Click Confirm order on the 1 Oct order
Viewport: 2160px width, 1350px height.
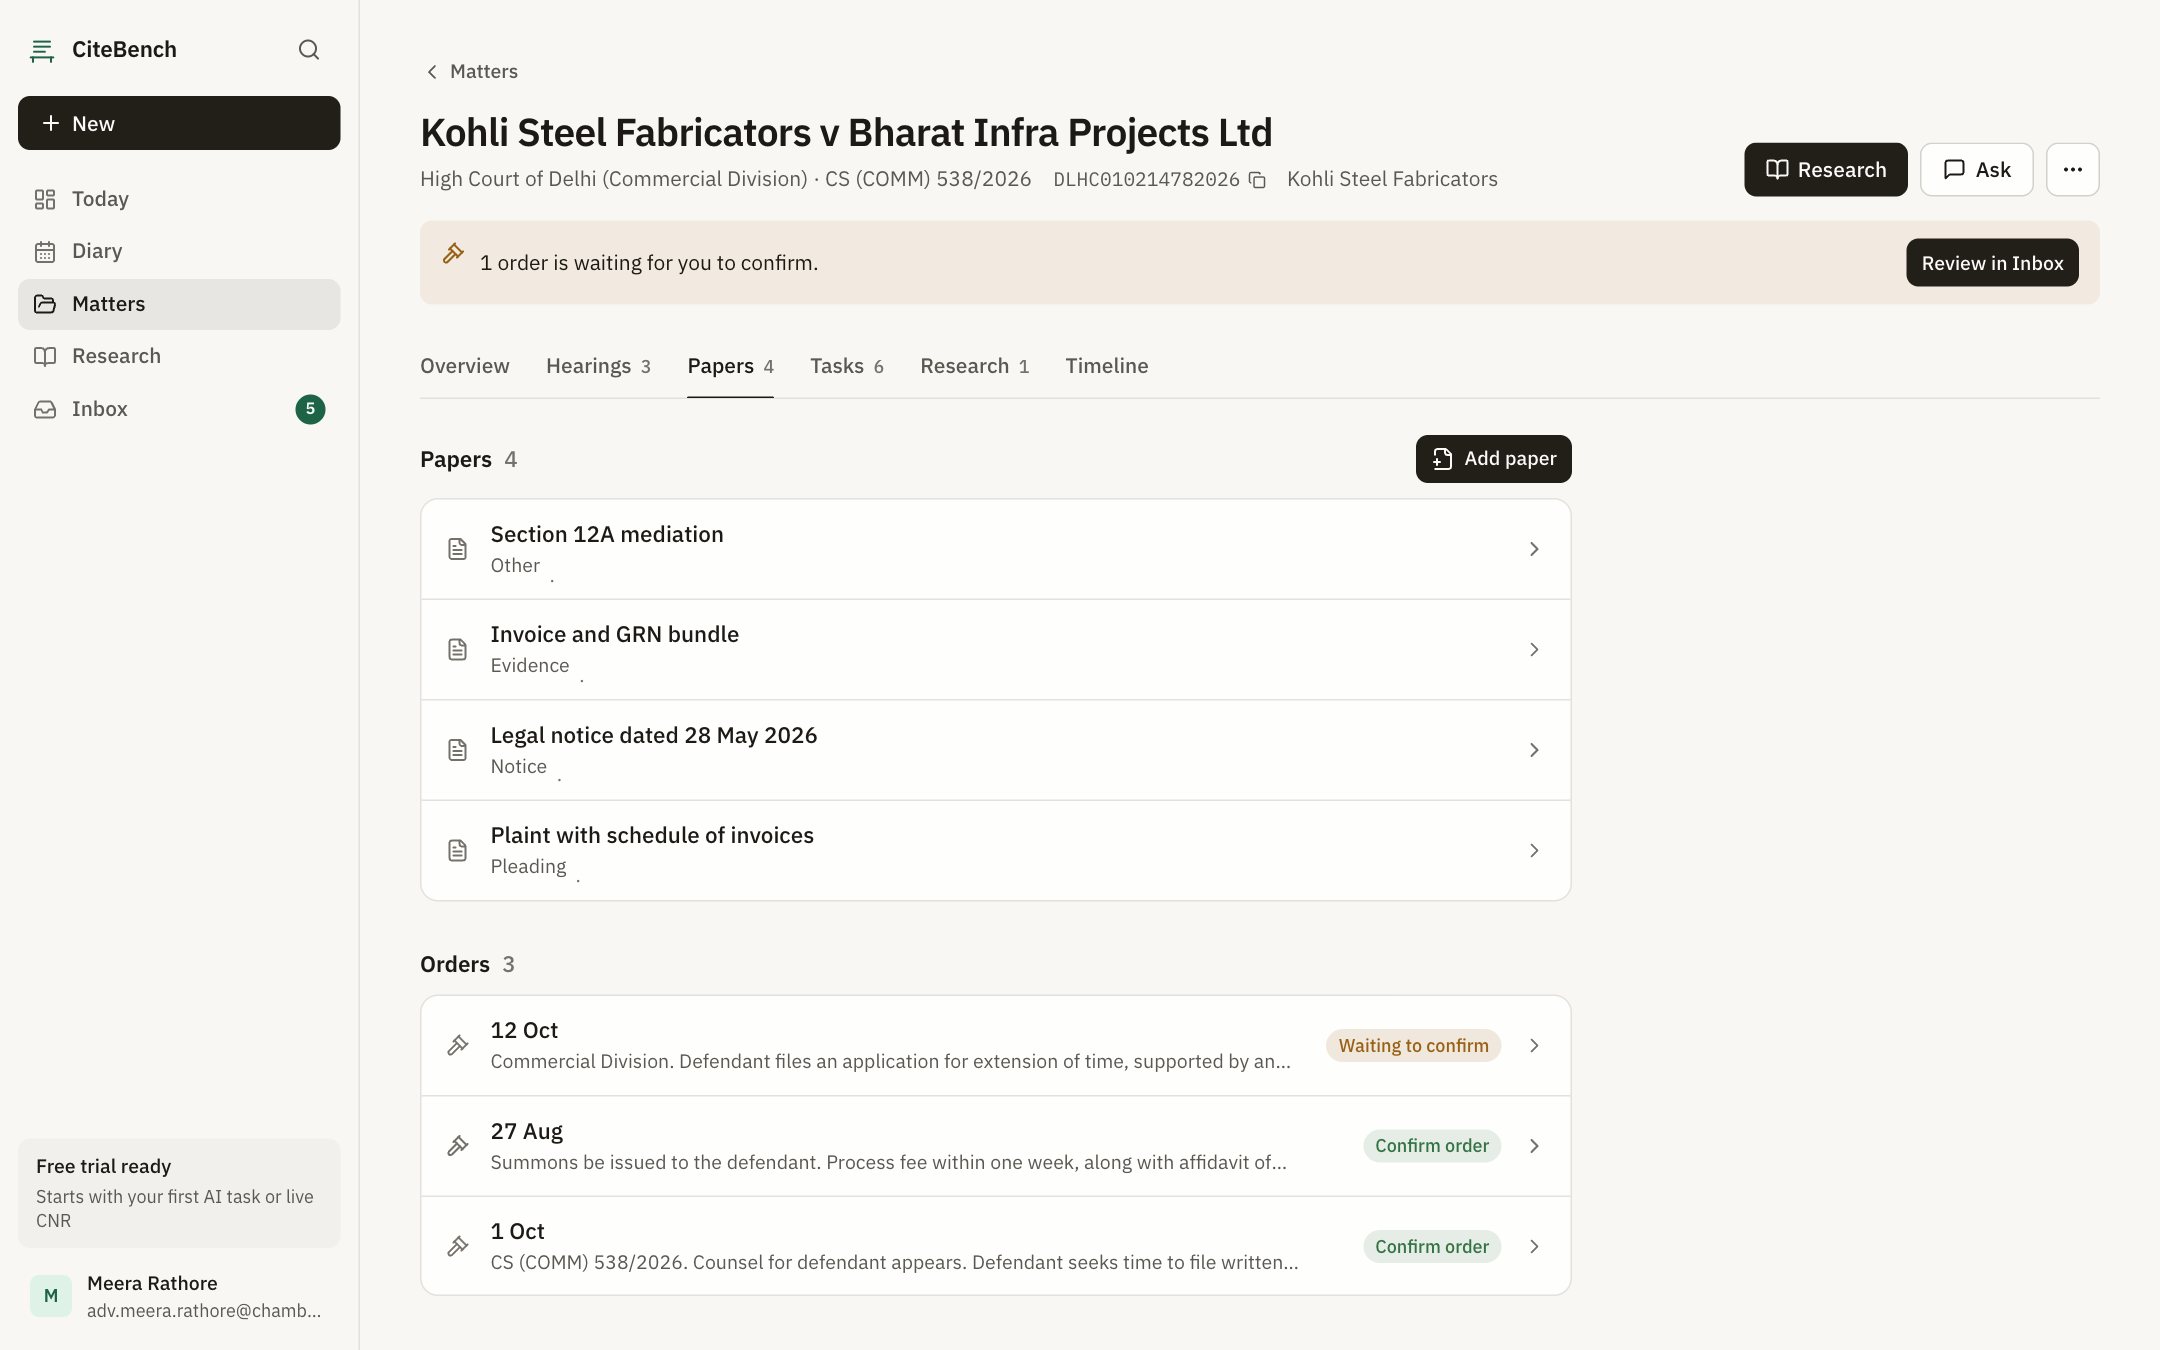click(x=1431, y=1246)
